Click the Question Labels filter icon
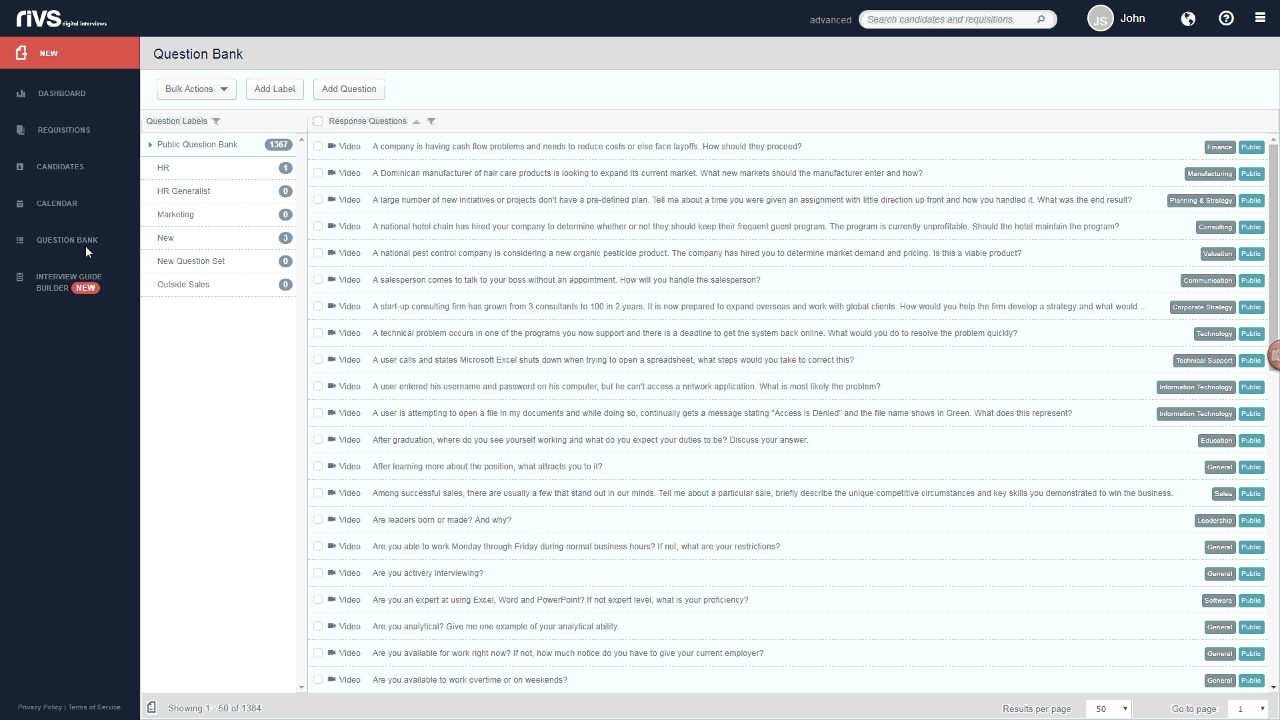Screen dimensions: 1280x720 (x=216, y=121)
